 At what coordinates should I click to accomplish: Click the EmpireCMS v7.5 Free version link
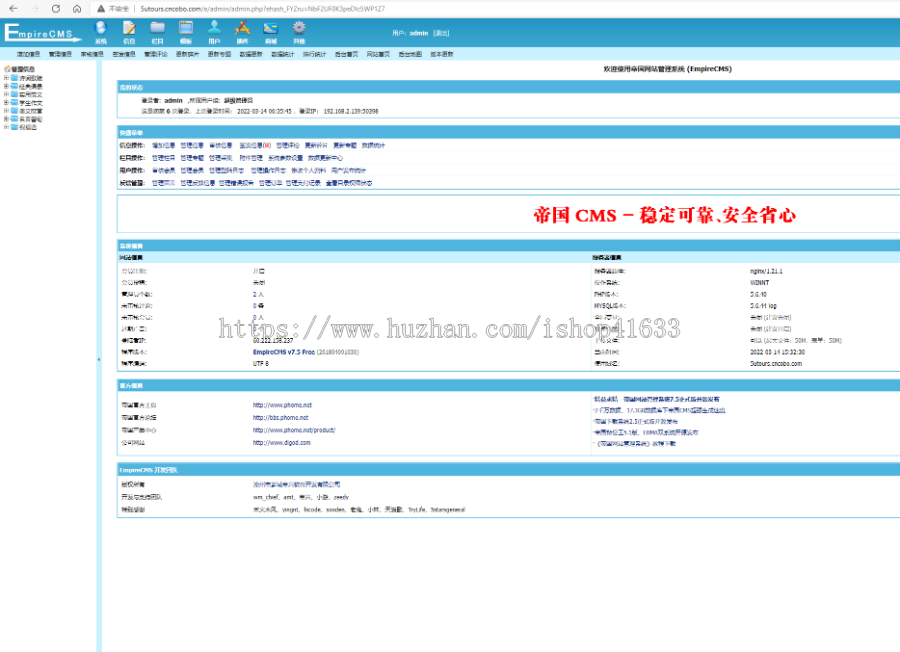(x=284, y=352)
